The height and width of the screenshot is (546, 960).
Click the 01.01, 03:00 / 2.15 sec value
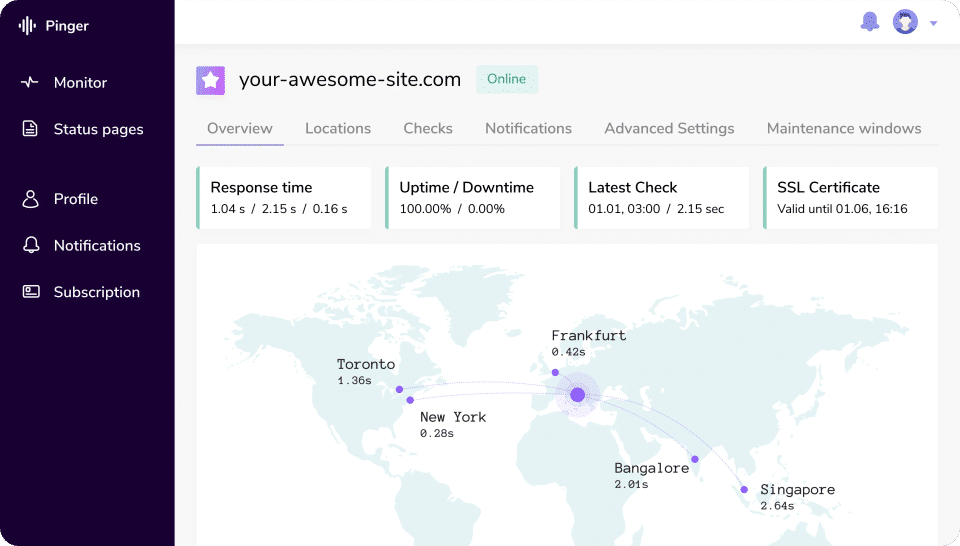pyautogui.click(x=656, y=209)
